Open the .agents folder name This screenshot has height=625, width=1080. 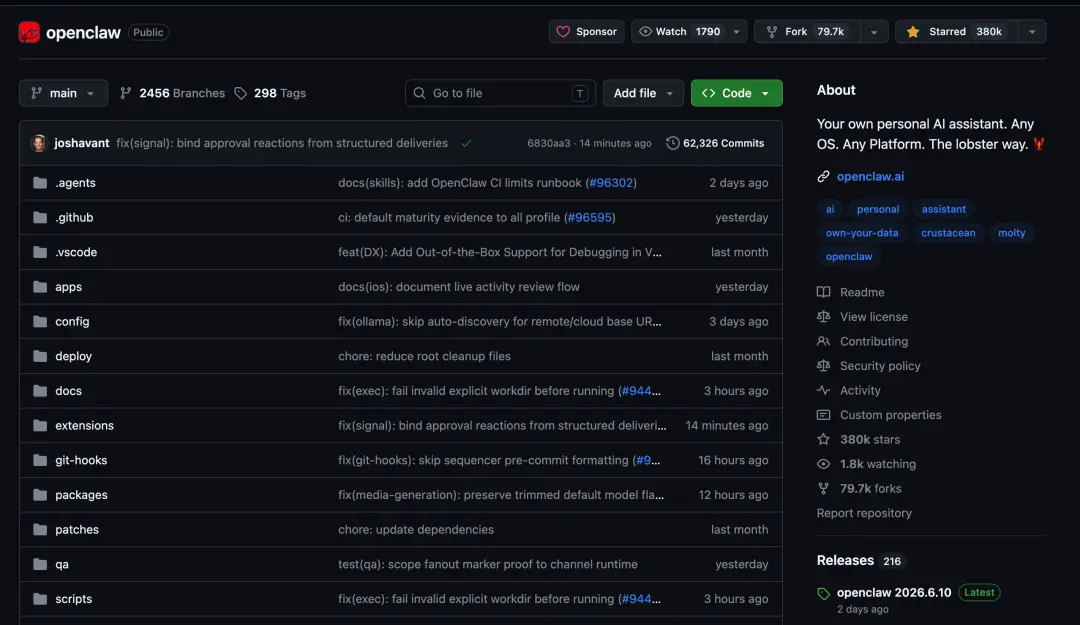tap(75, 183)
